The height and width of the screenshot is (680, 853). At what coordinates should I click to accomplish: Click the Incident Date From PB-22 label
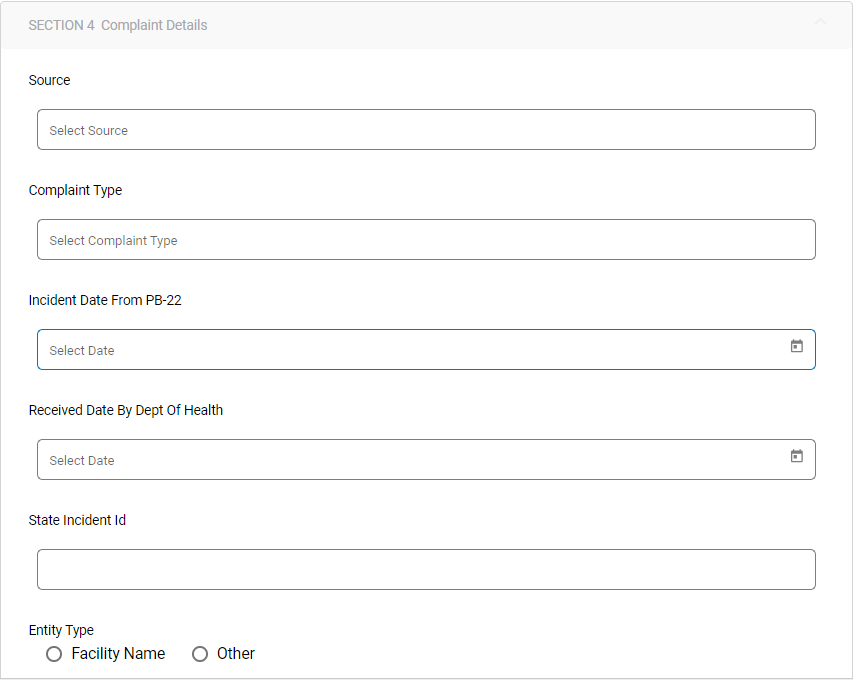[x=105, y=300]
